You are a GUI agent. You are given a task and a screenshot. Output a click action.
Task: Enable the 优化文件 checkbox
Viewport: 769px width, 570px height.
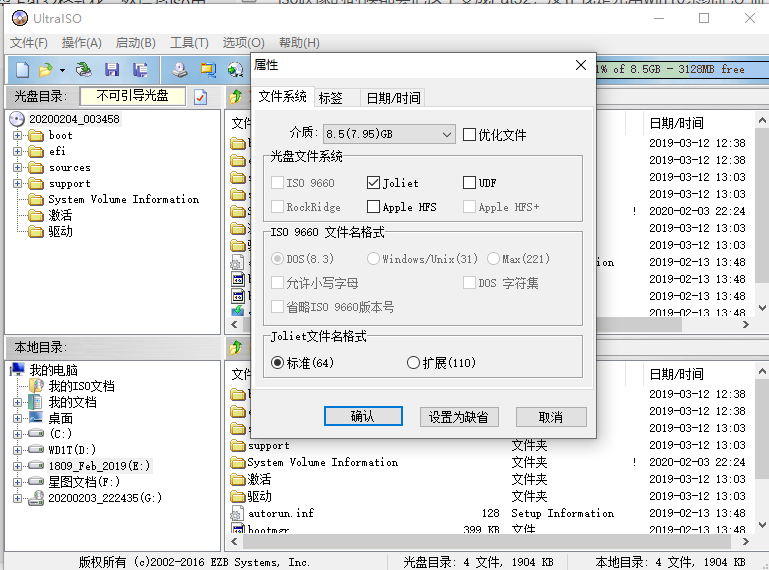[469, 134]
